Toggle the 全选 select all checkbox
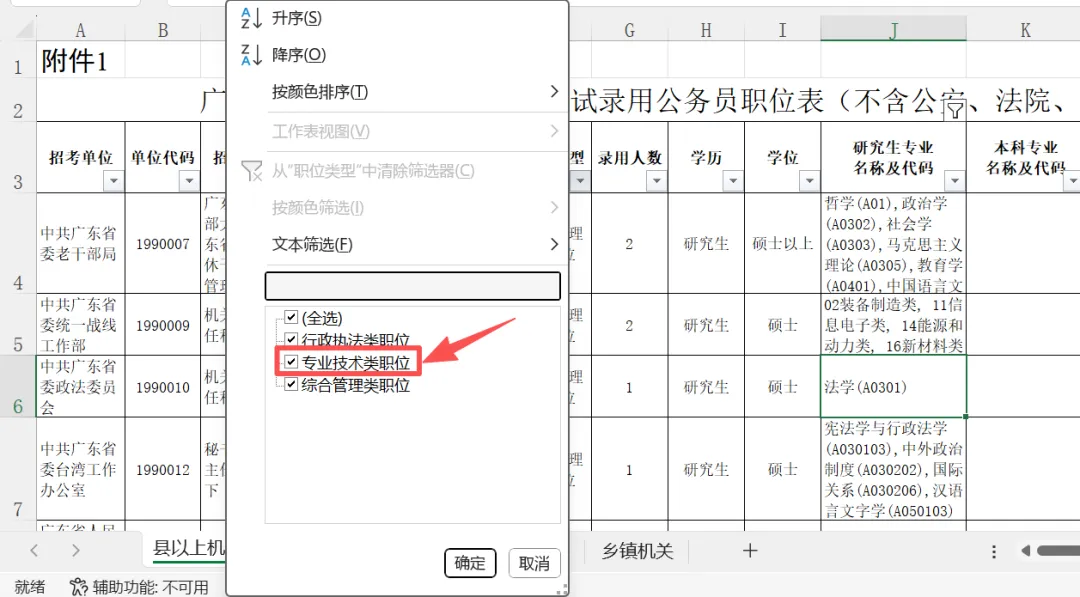Image resolution: width=1080 pixels, height=597 pixels. [292, 318]
